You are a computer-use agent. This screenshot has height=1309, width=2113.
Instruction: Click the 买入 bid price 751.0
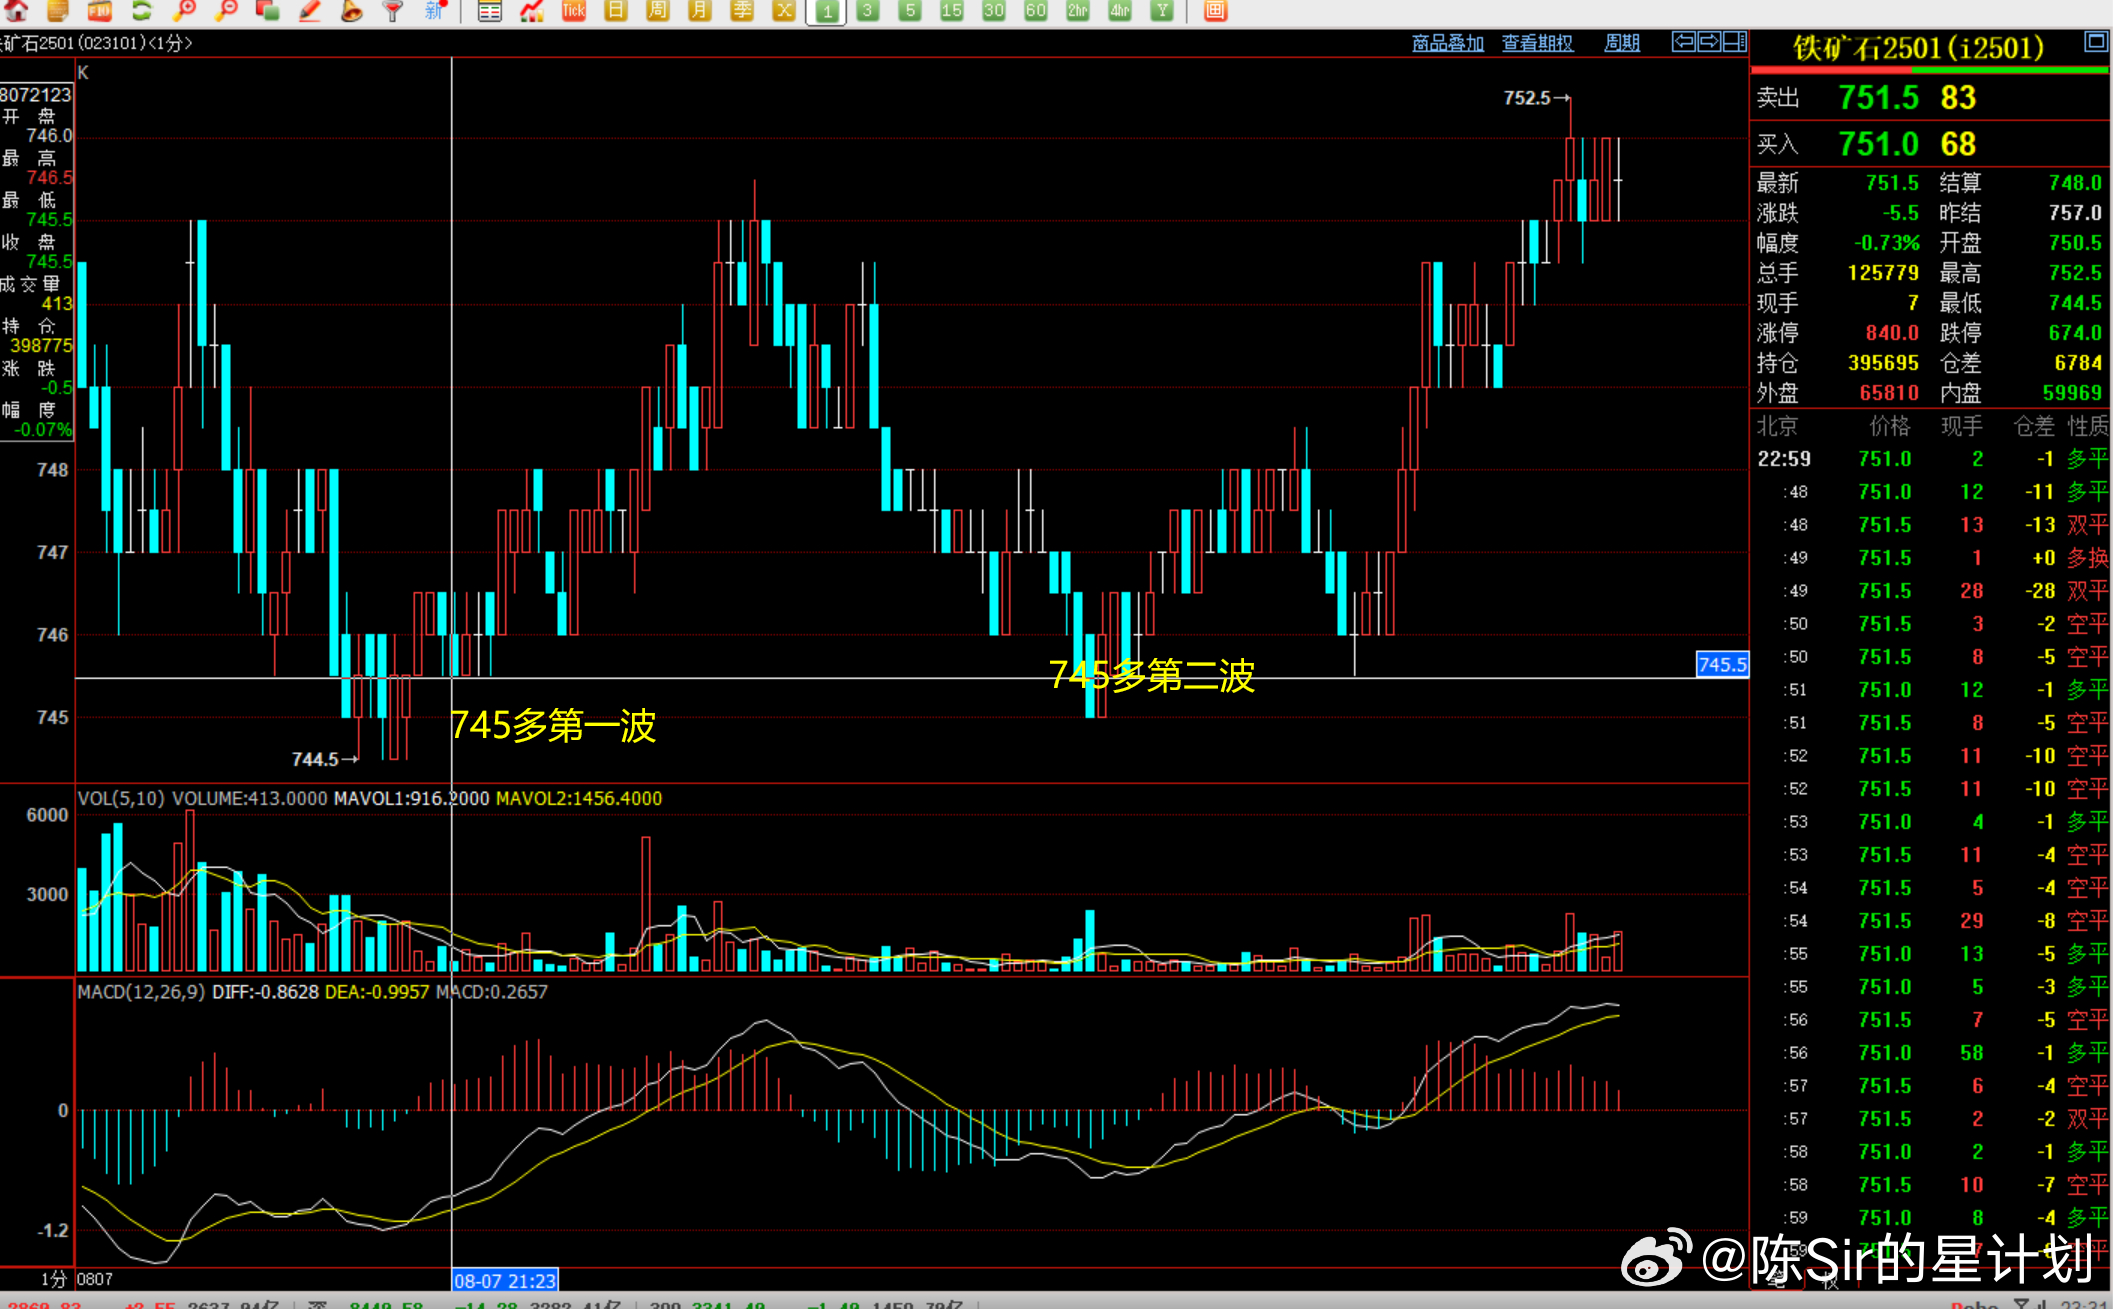[x=1878, y=144]
